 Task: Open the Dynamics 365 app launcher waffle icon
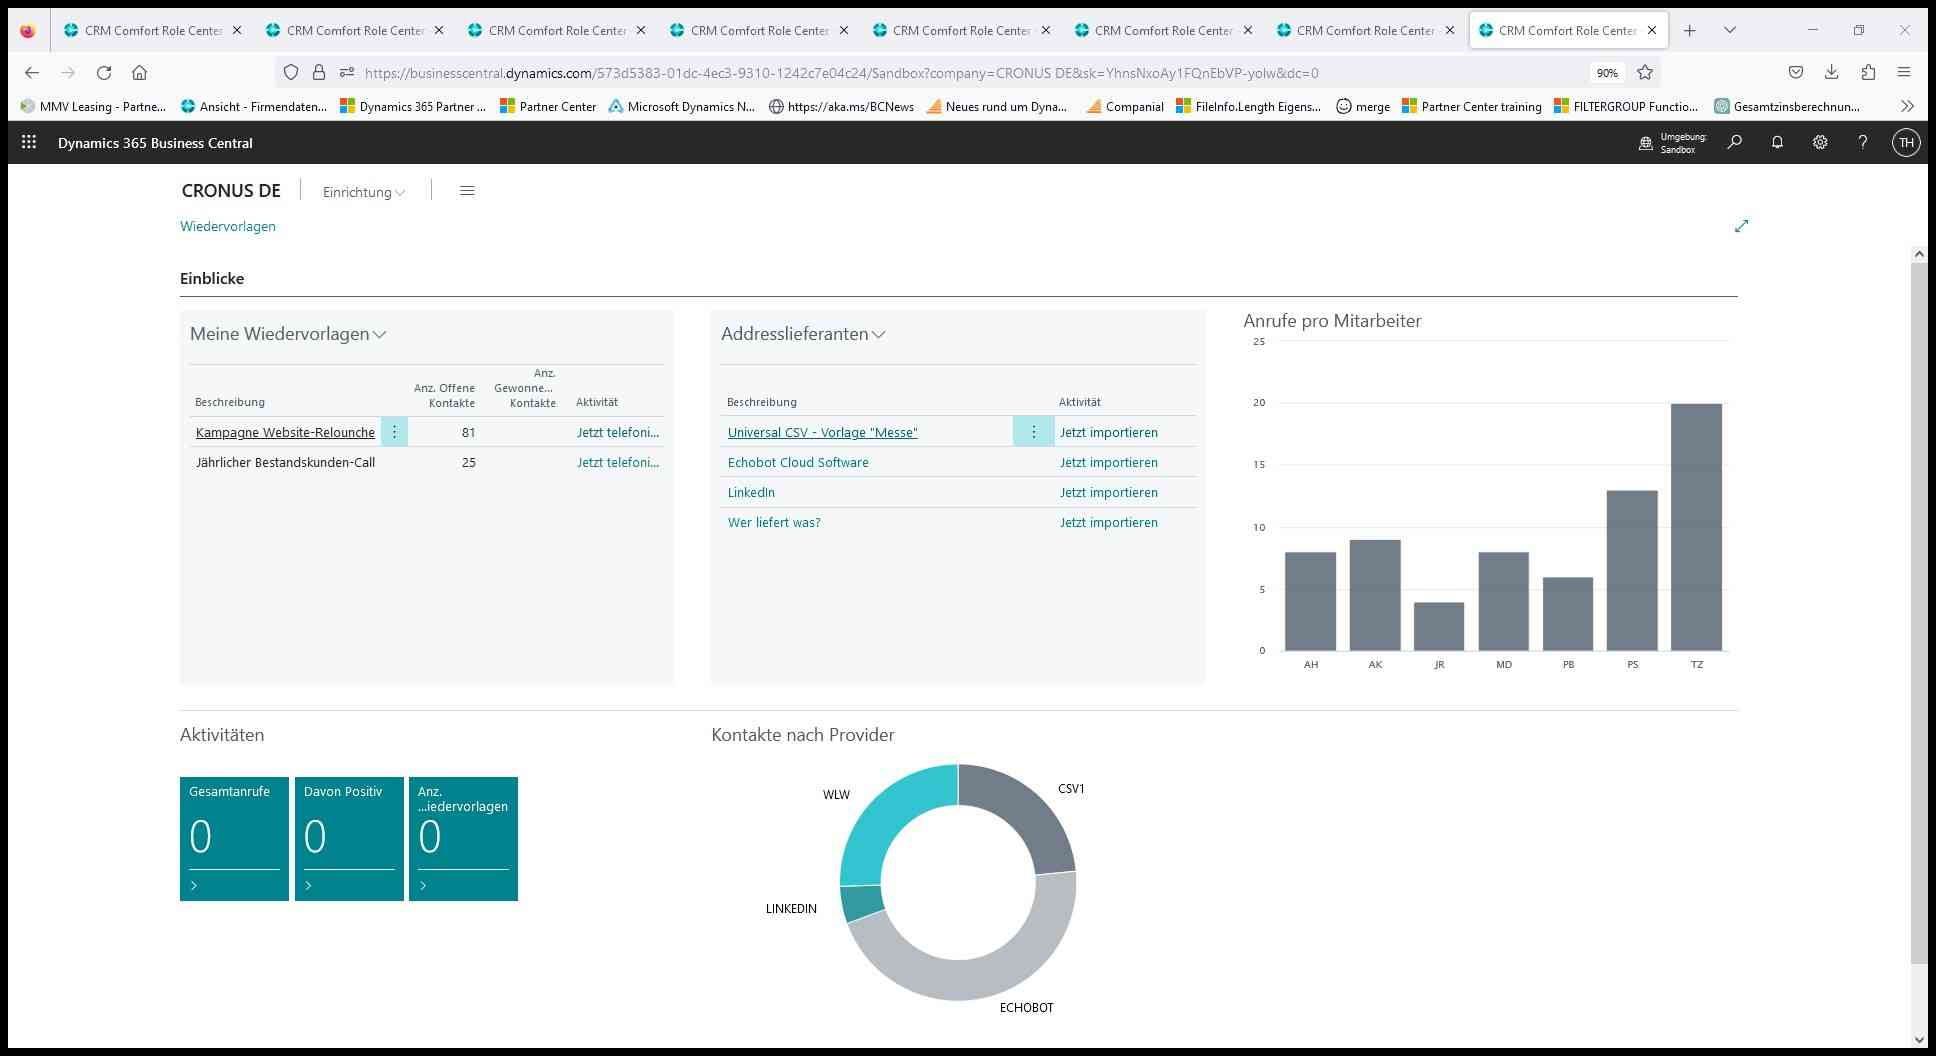point(28,142)
